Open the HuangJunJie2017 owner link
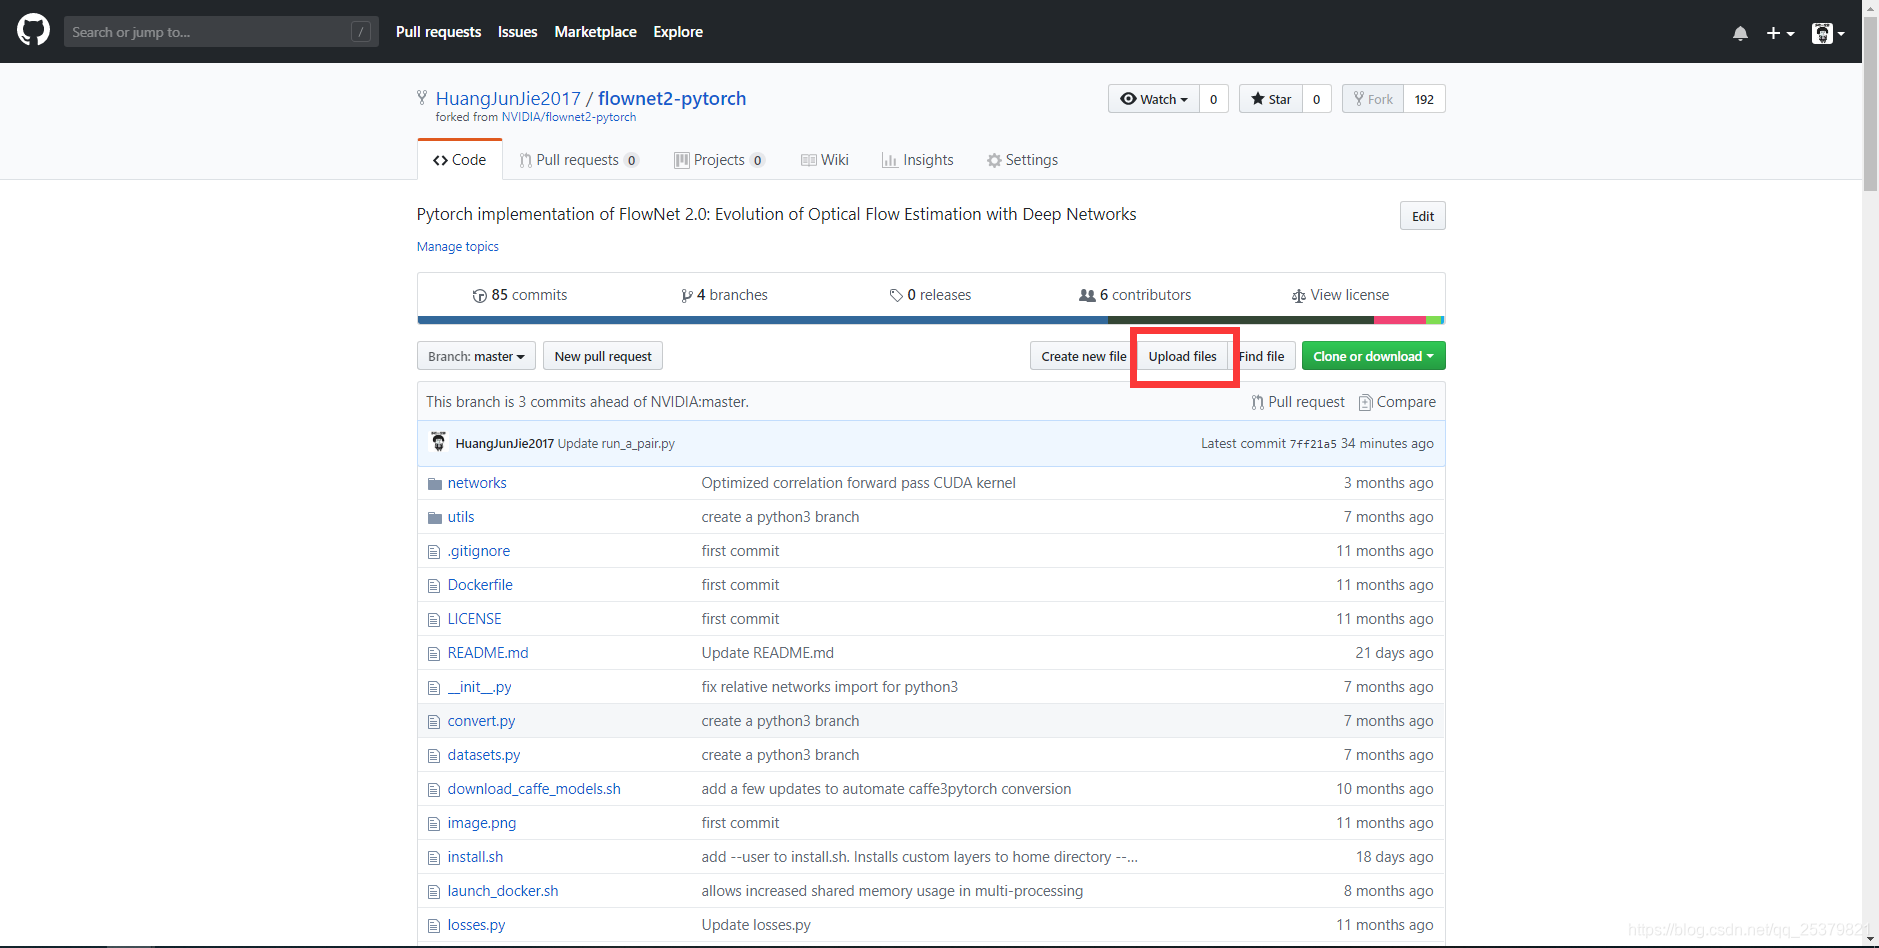 pos(508,98)
